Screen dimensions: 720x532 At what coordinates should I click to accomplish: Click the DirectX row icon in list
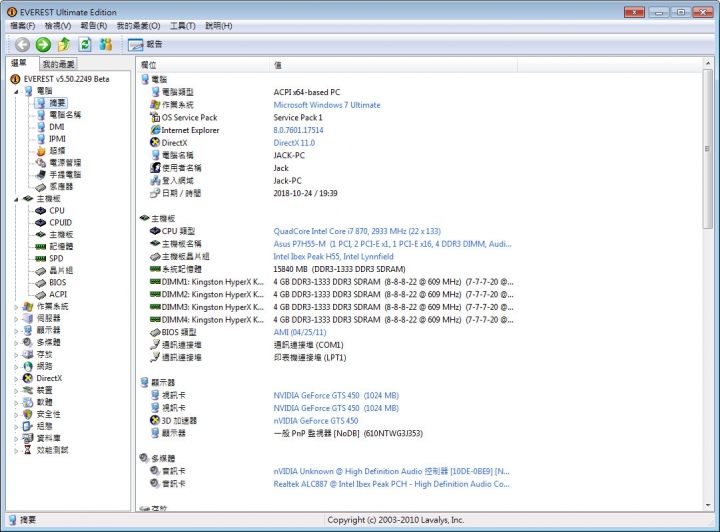[155, 143]
